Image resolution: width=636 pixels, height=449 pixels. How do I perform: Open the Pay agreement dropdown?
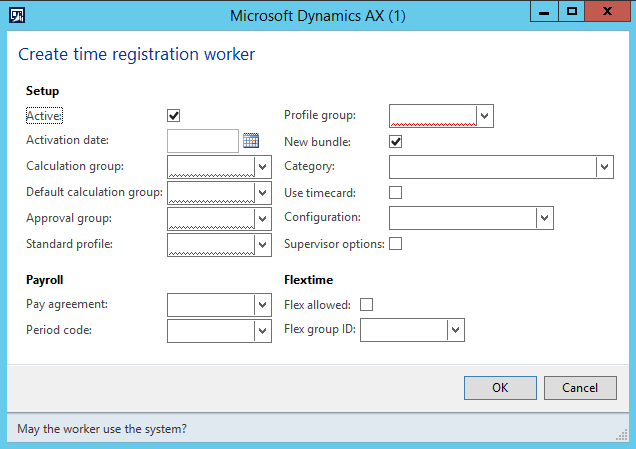click(x=263, y=305)
